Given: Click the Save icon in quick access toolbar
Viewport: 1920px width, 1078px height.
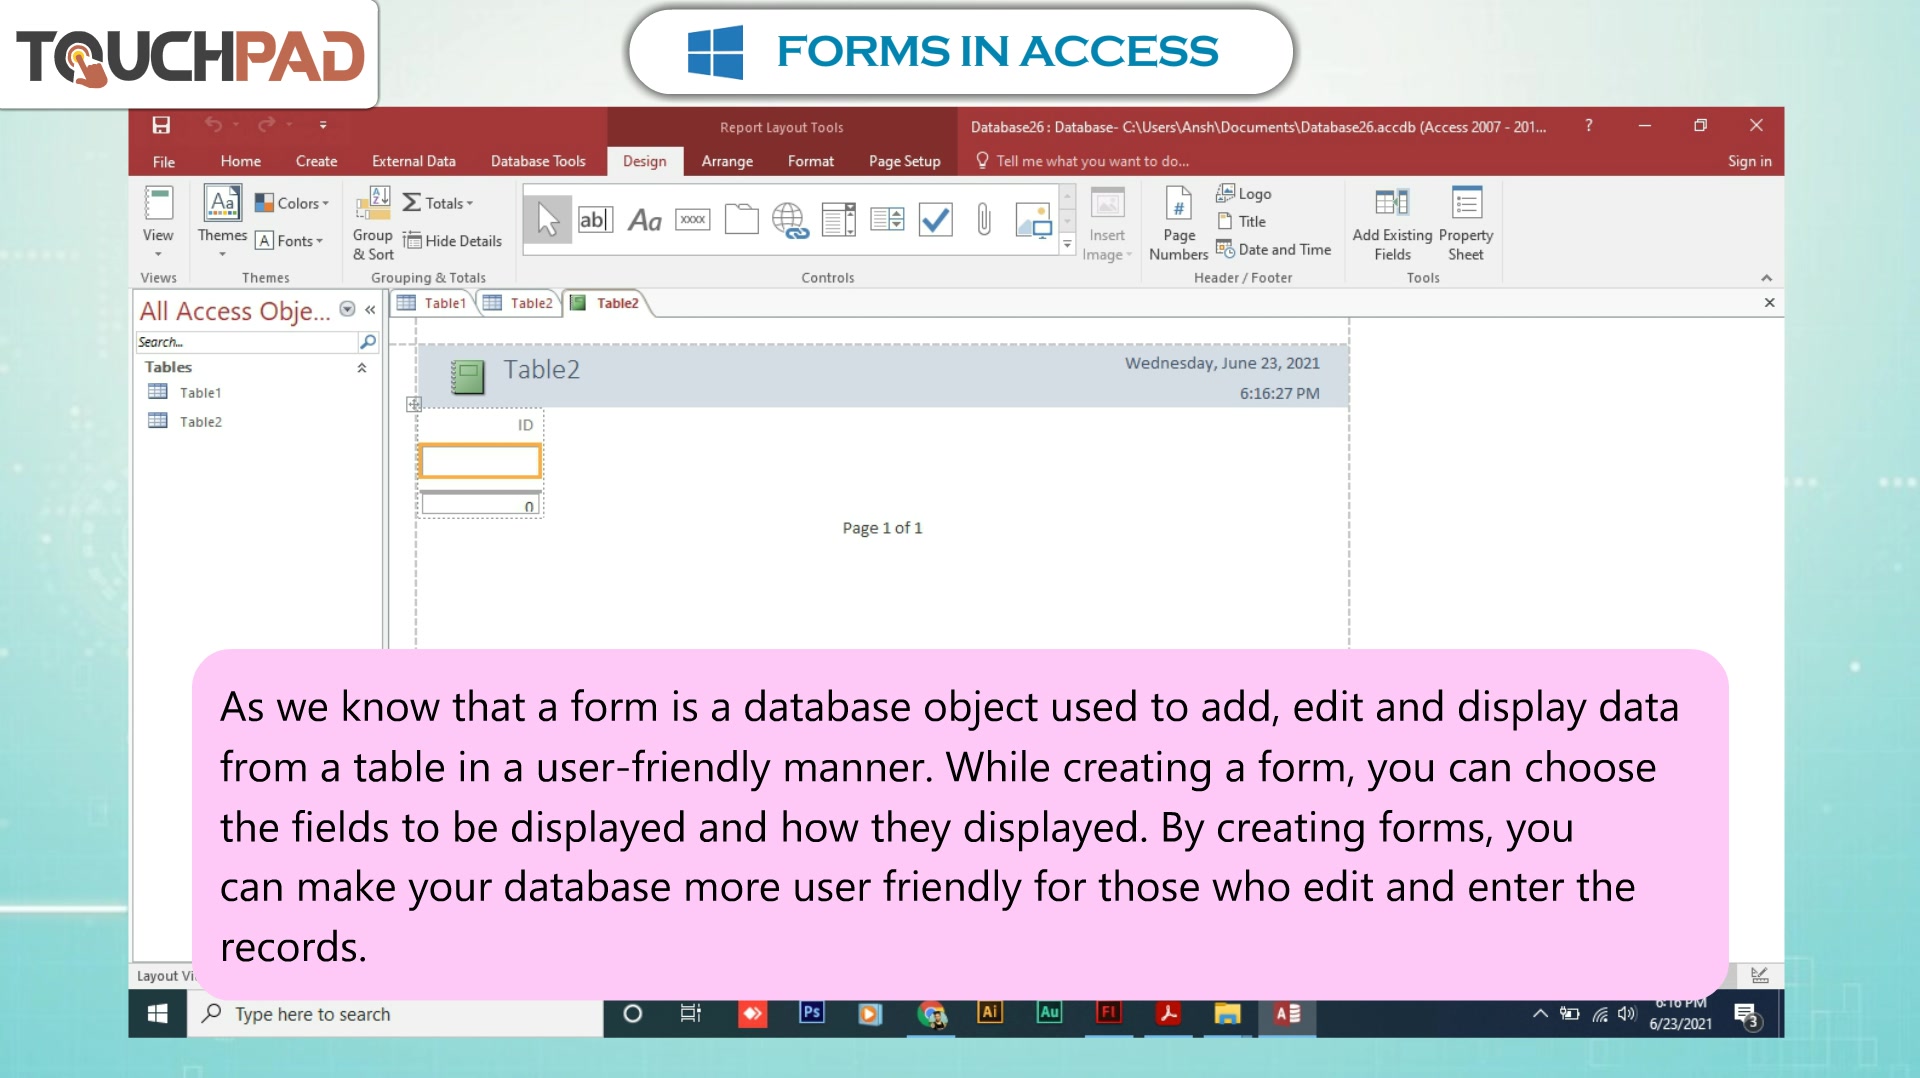Looking at the screenshot, I should 161,125.
